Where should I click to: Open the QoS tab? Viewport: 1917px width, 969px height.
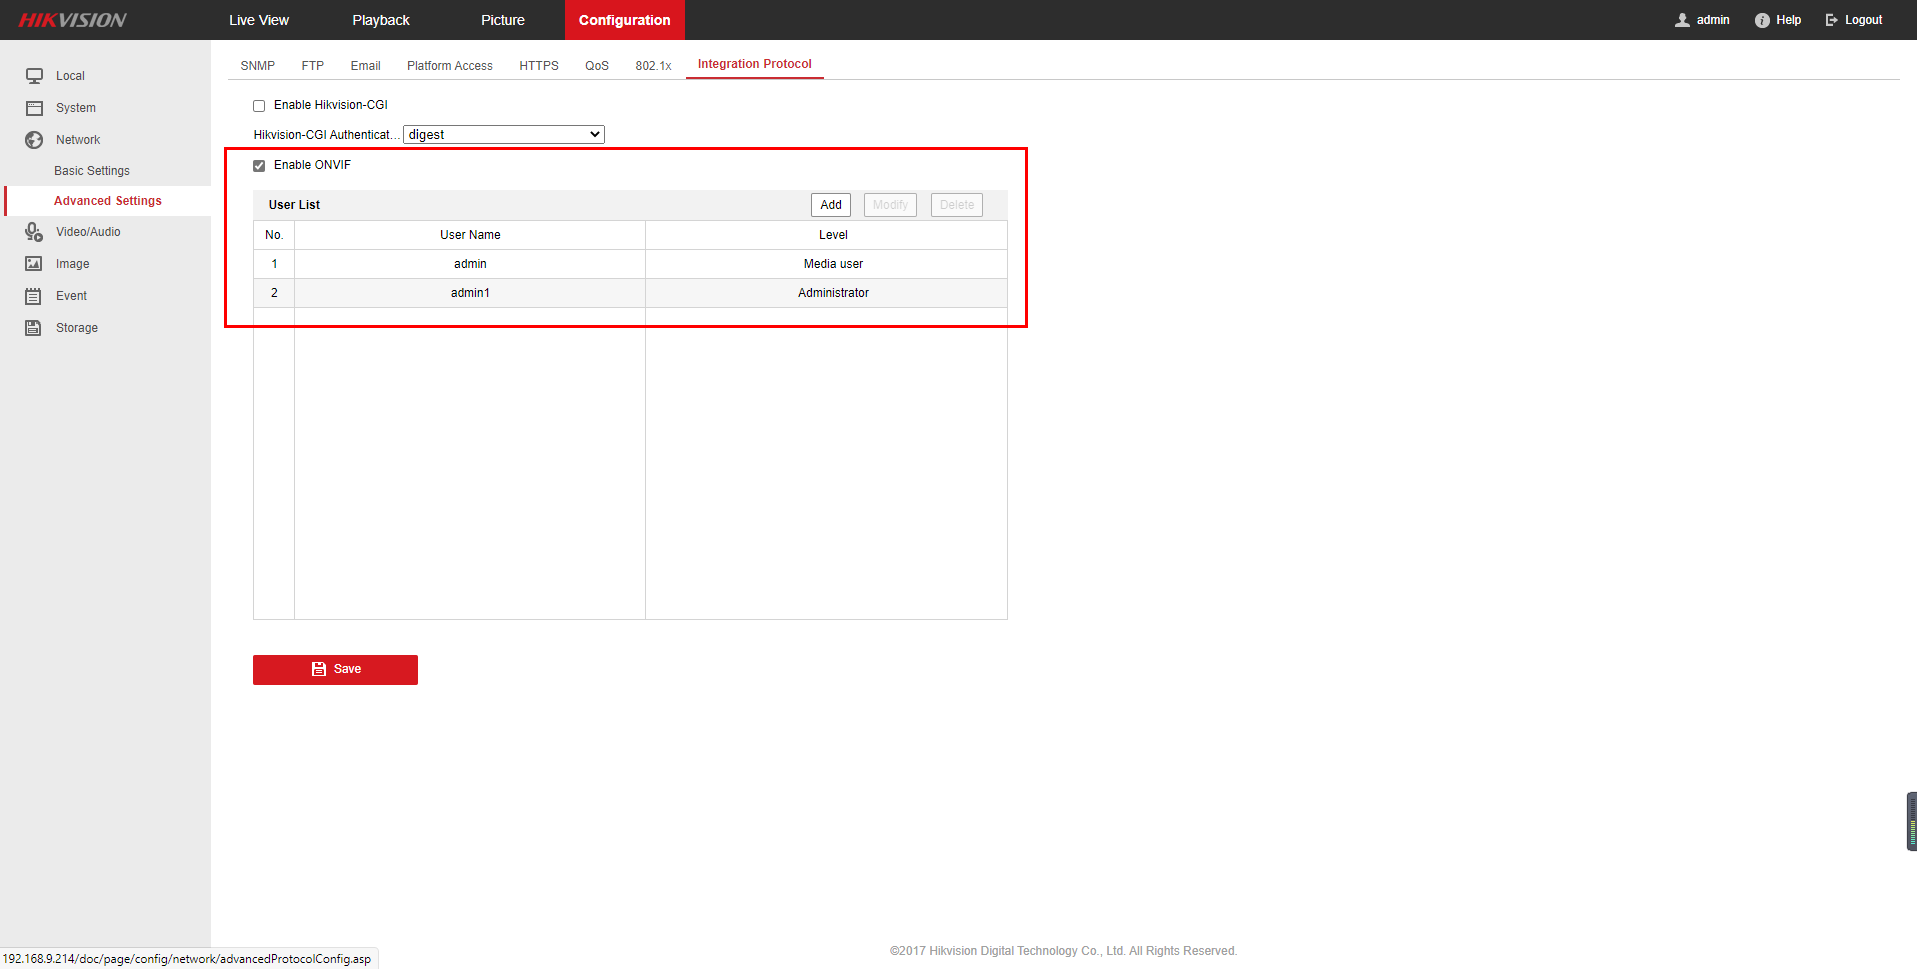coord(597,66)
